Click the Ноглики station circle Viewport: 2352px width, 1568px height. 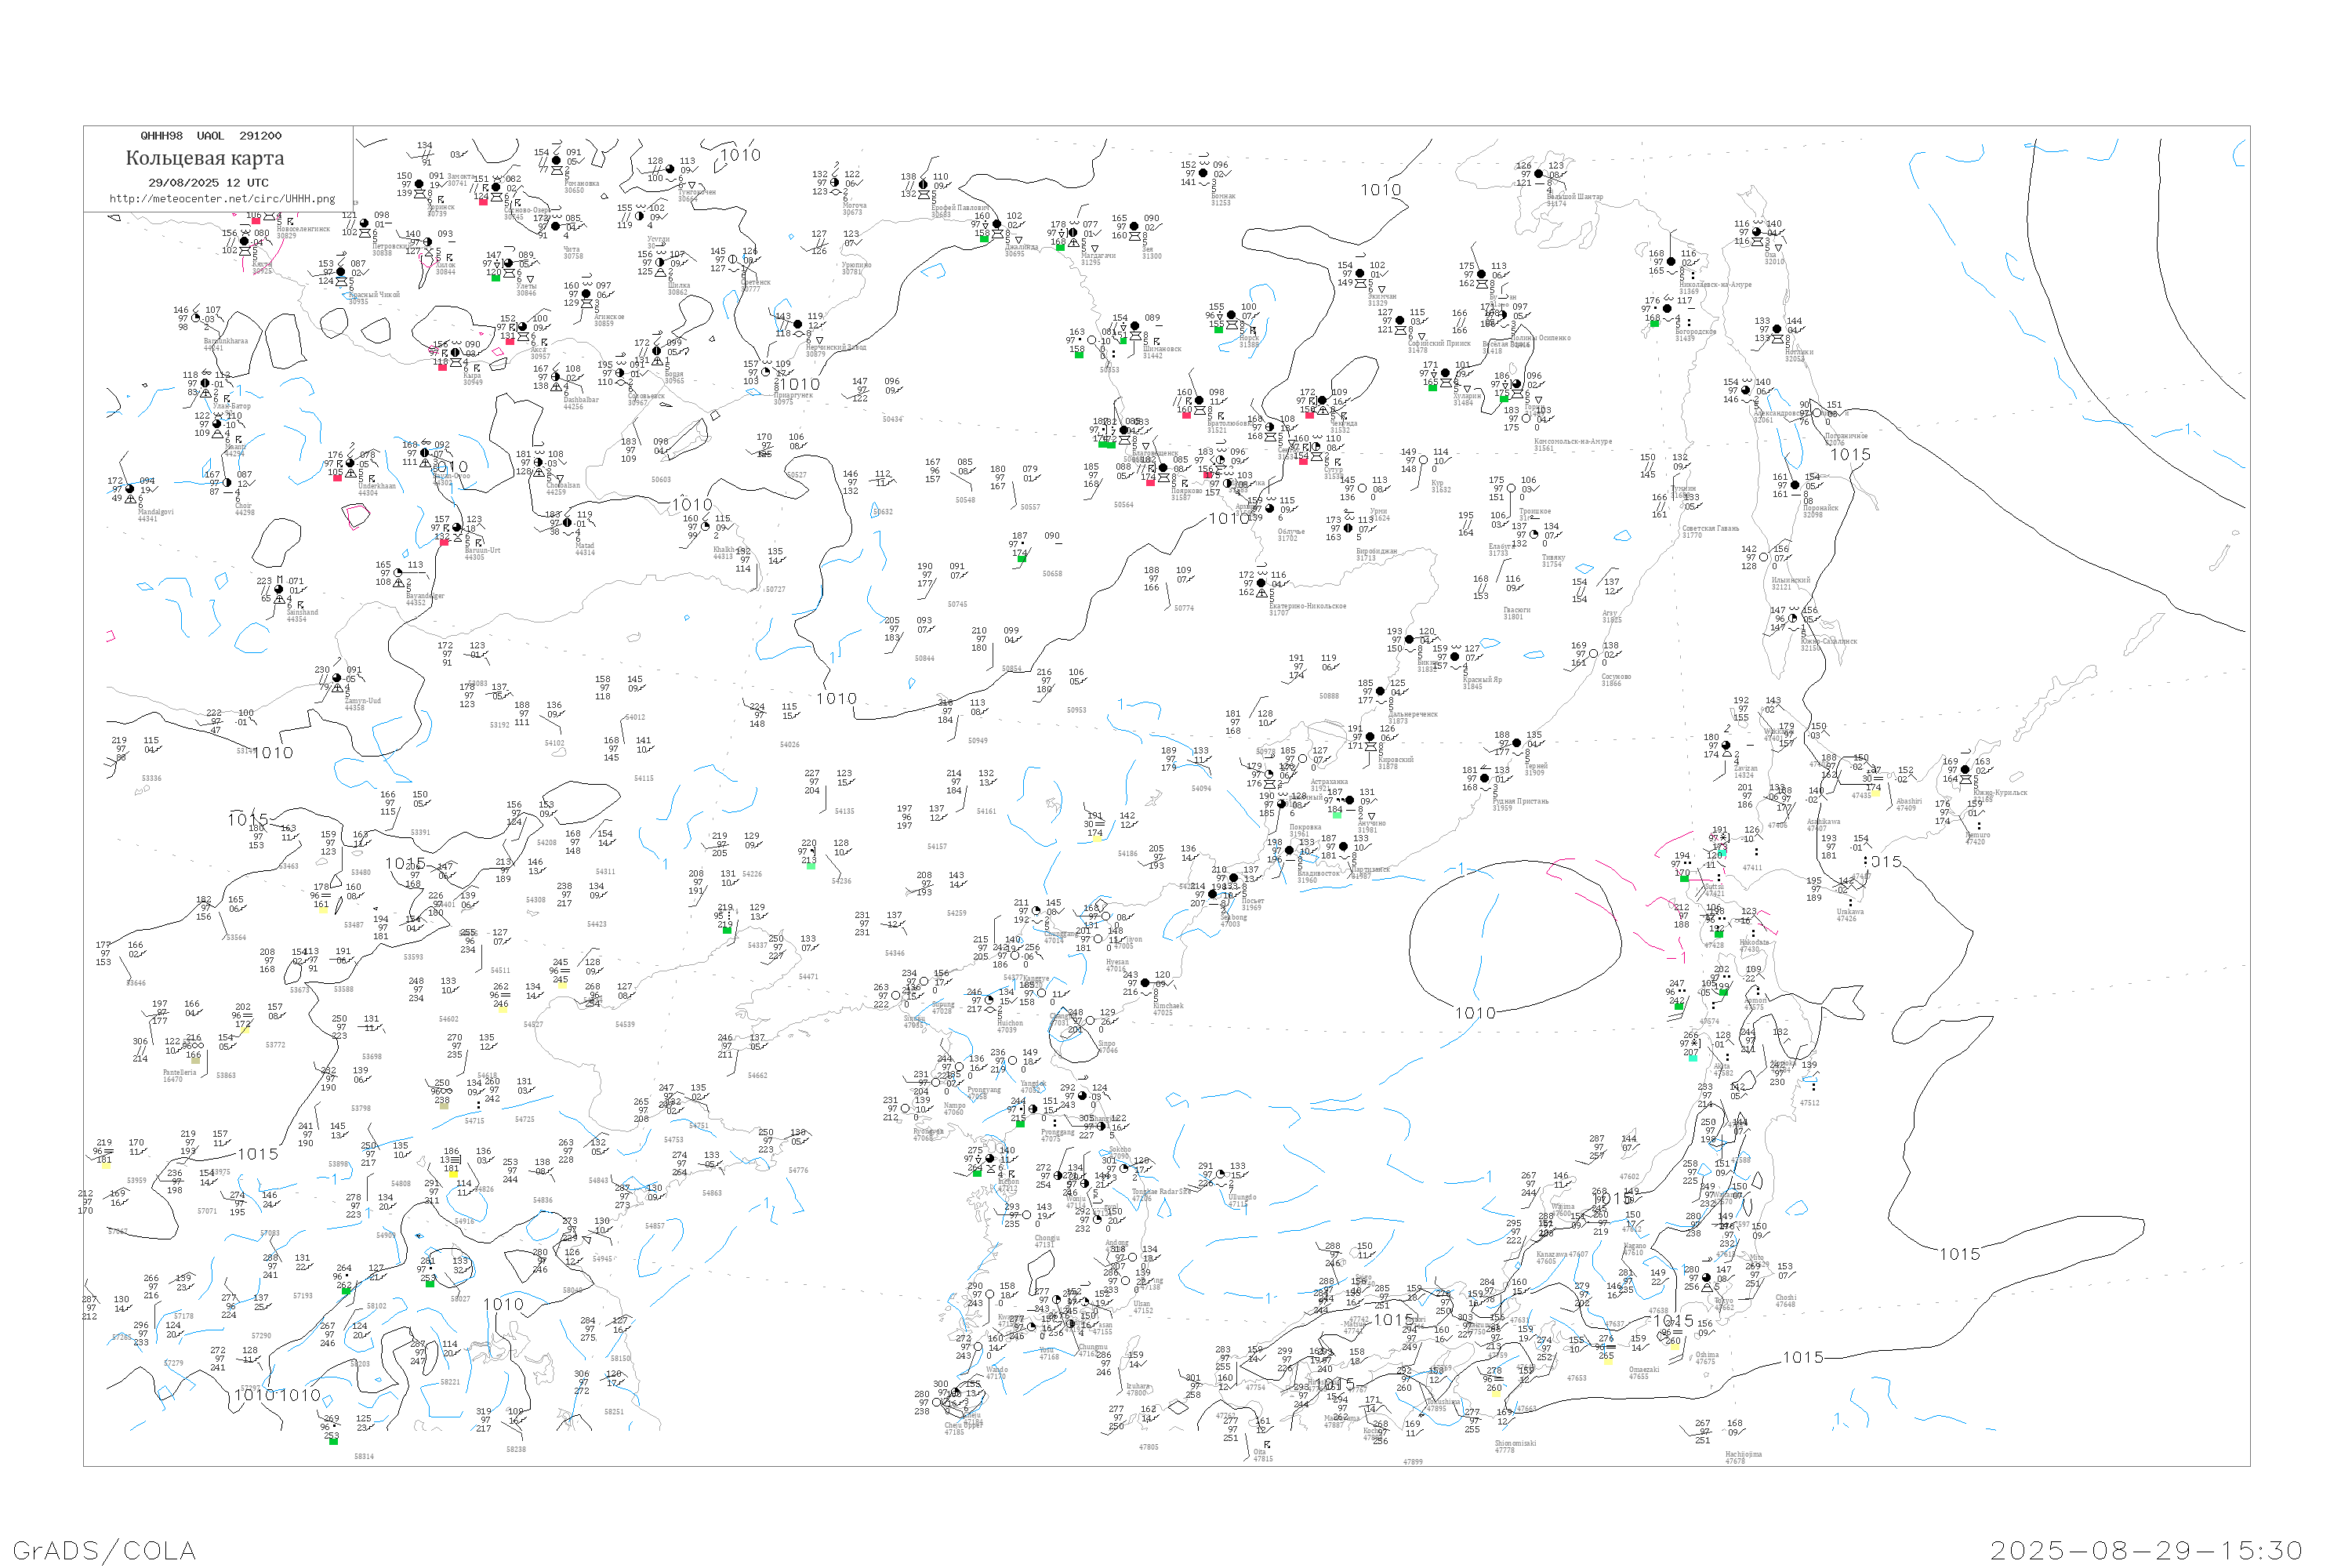click(1777, 329)
